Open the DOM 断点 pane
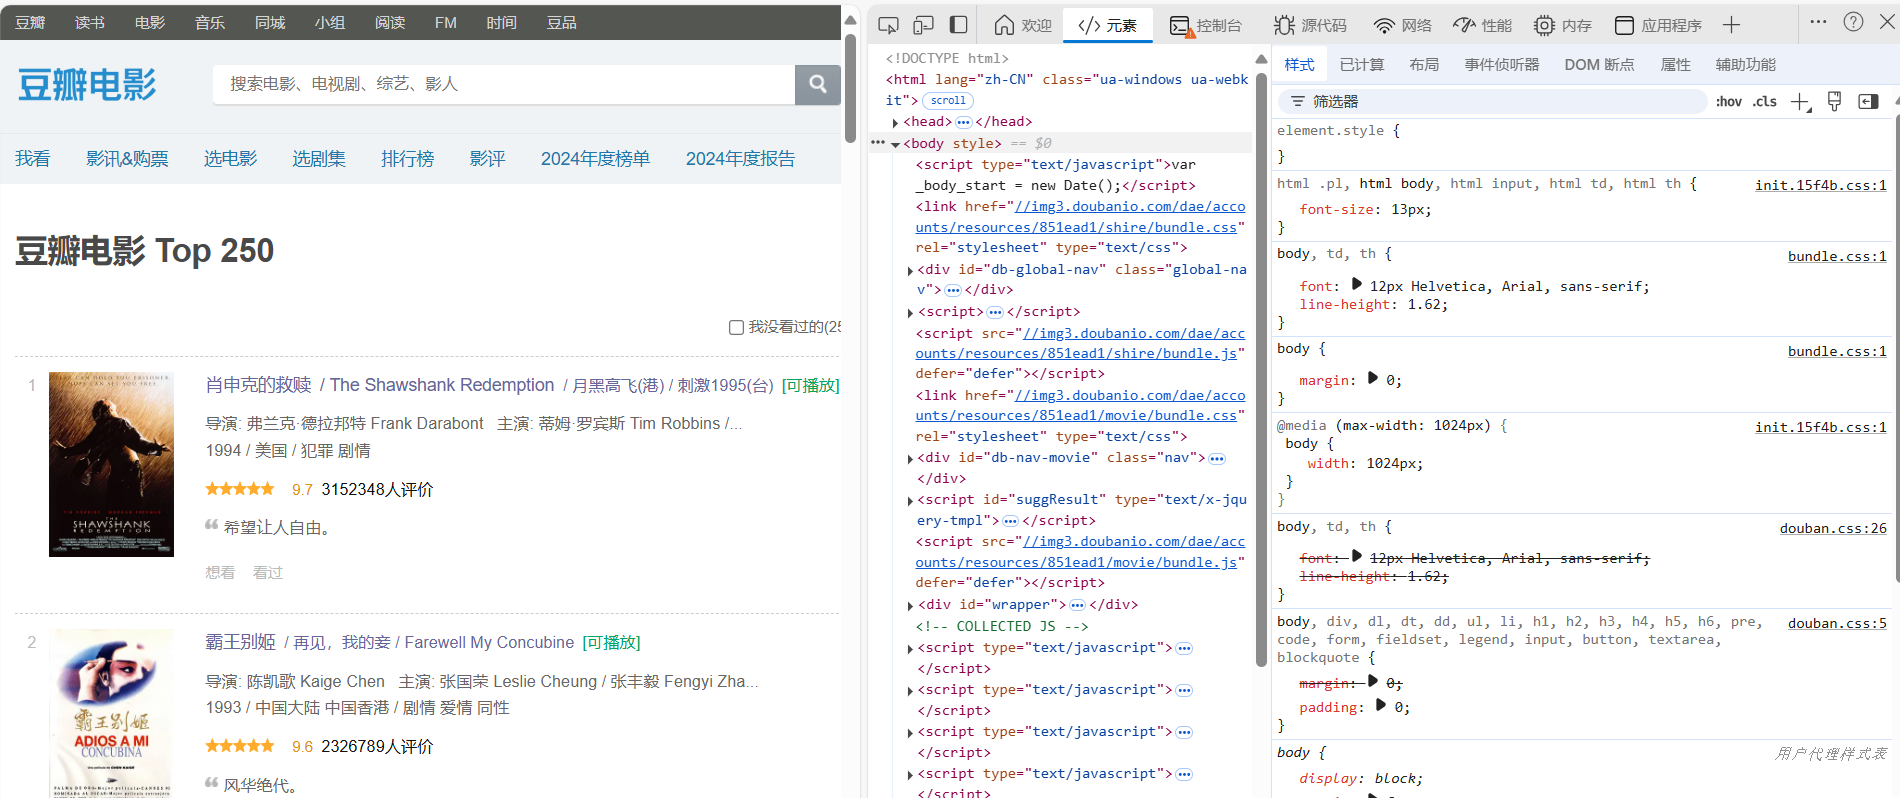Viewport: 1900px width, 798px height. [x=1599, y=65]
